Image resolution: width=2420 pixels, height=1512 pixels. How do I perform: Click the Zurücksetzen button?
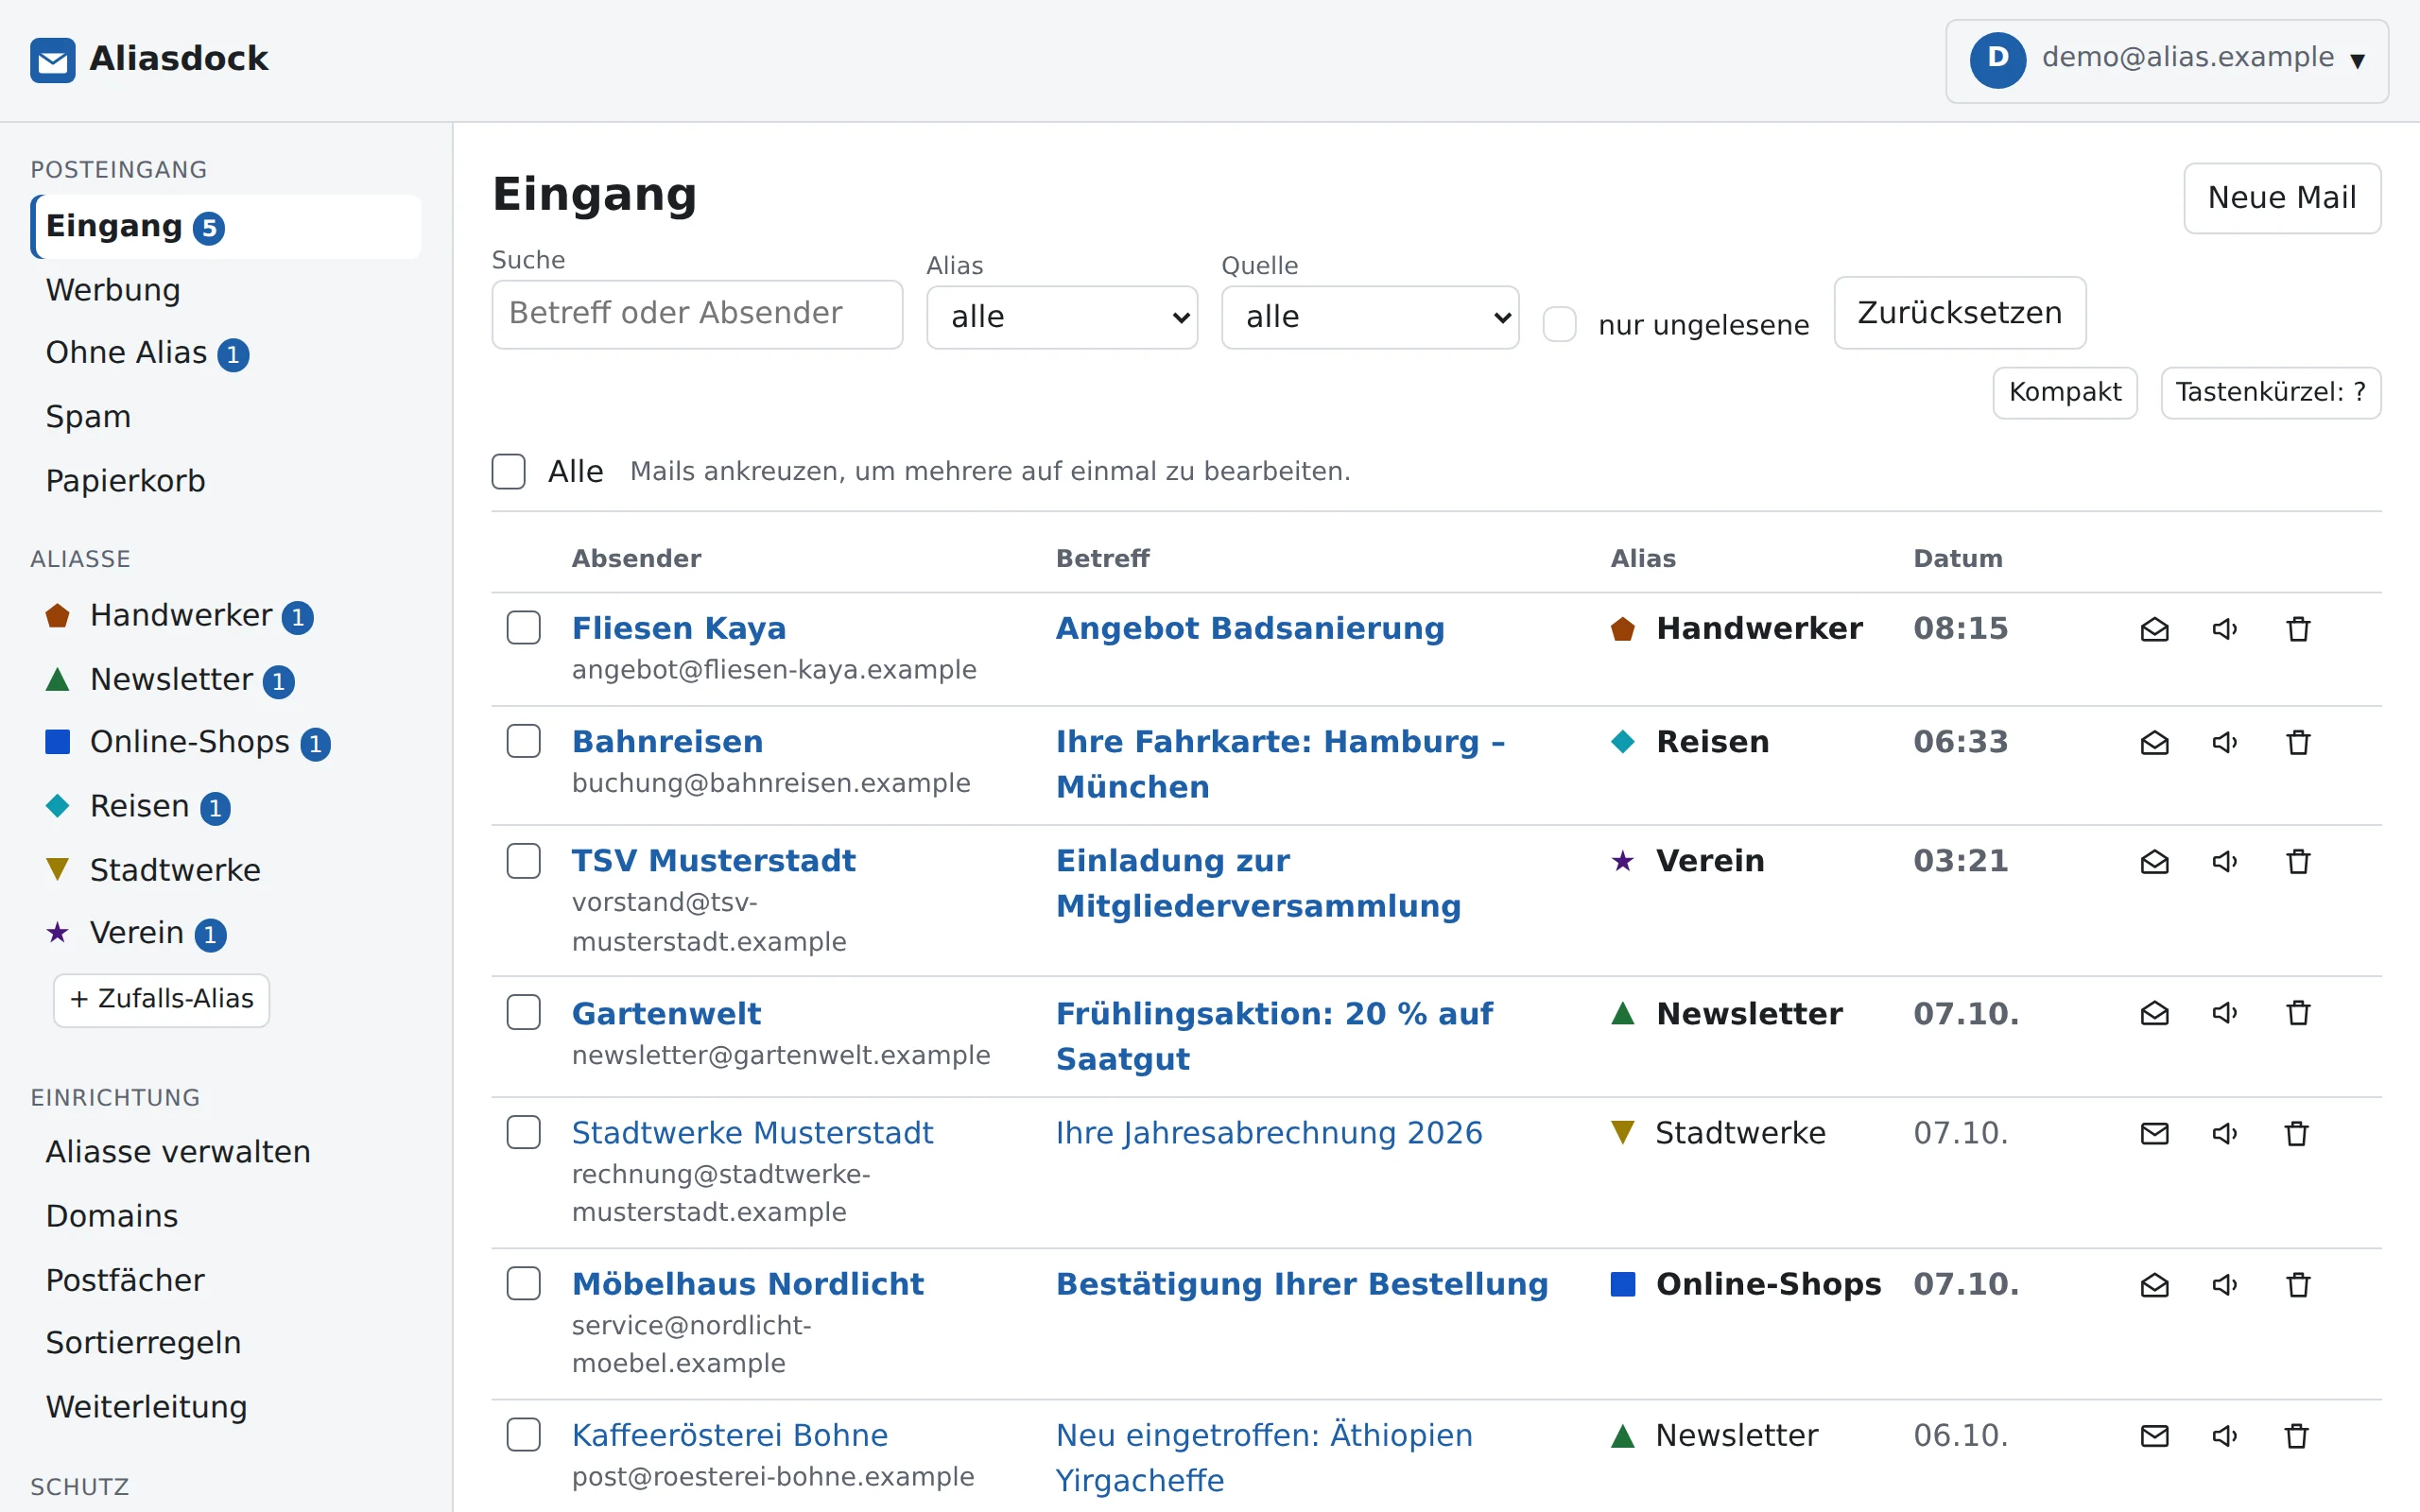pos(1959,313)
